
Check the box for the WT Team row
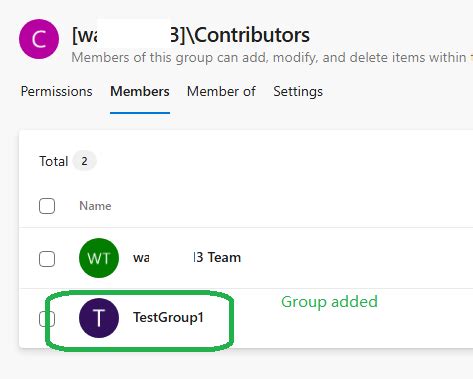[47, 259]
